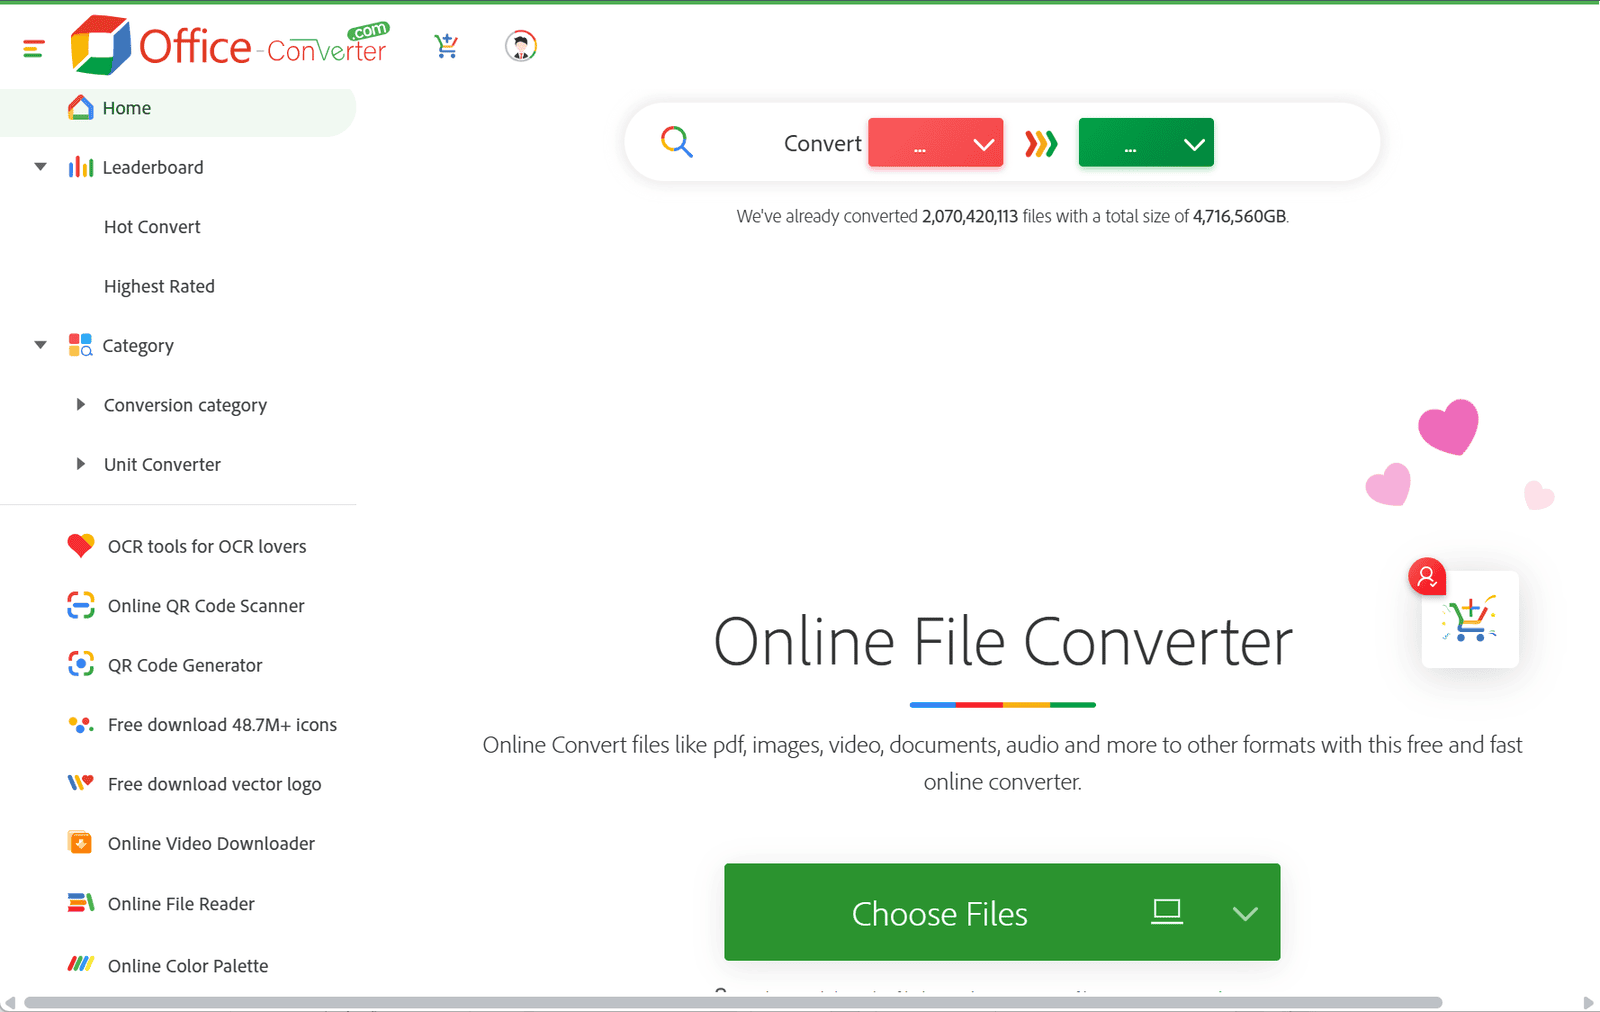Collapse the Leaderboard section

[x=40, y=166]
